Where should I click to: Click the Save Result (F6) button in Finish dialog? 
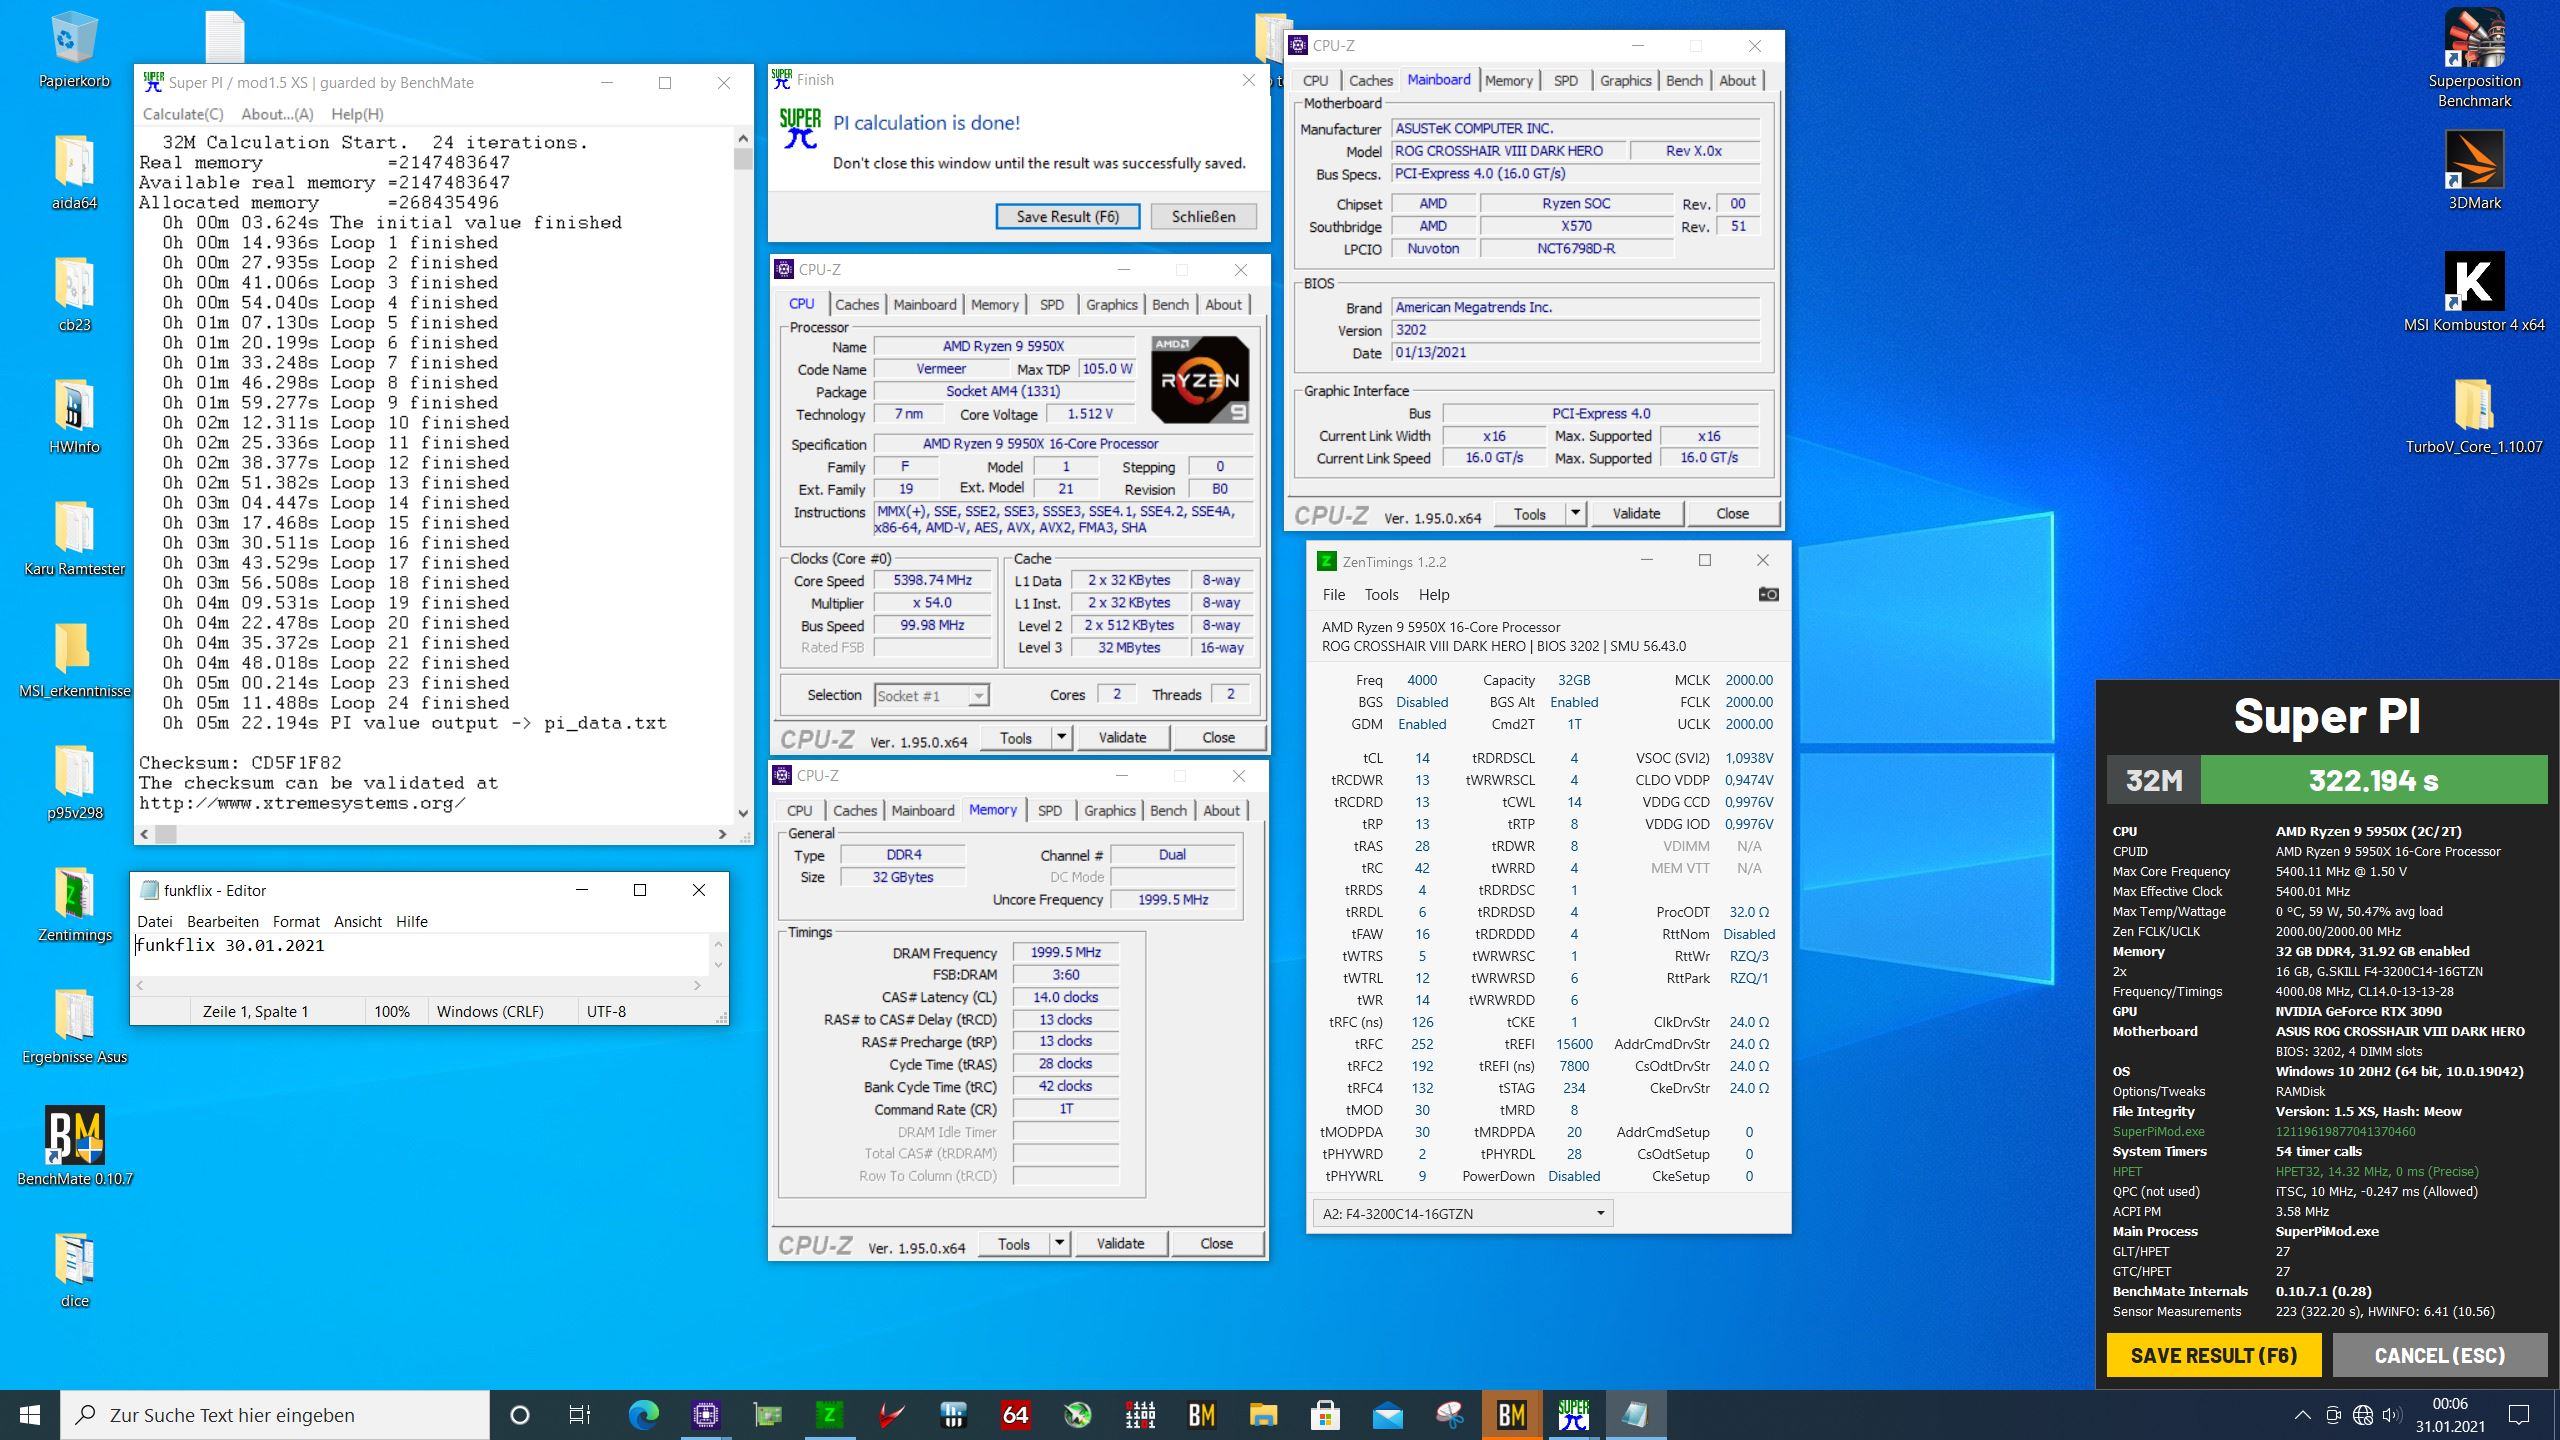click(x=1067, y=216)
